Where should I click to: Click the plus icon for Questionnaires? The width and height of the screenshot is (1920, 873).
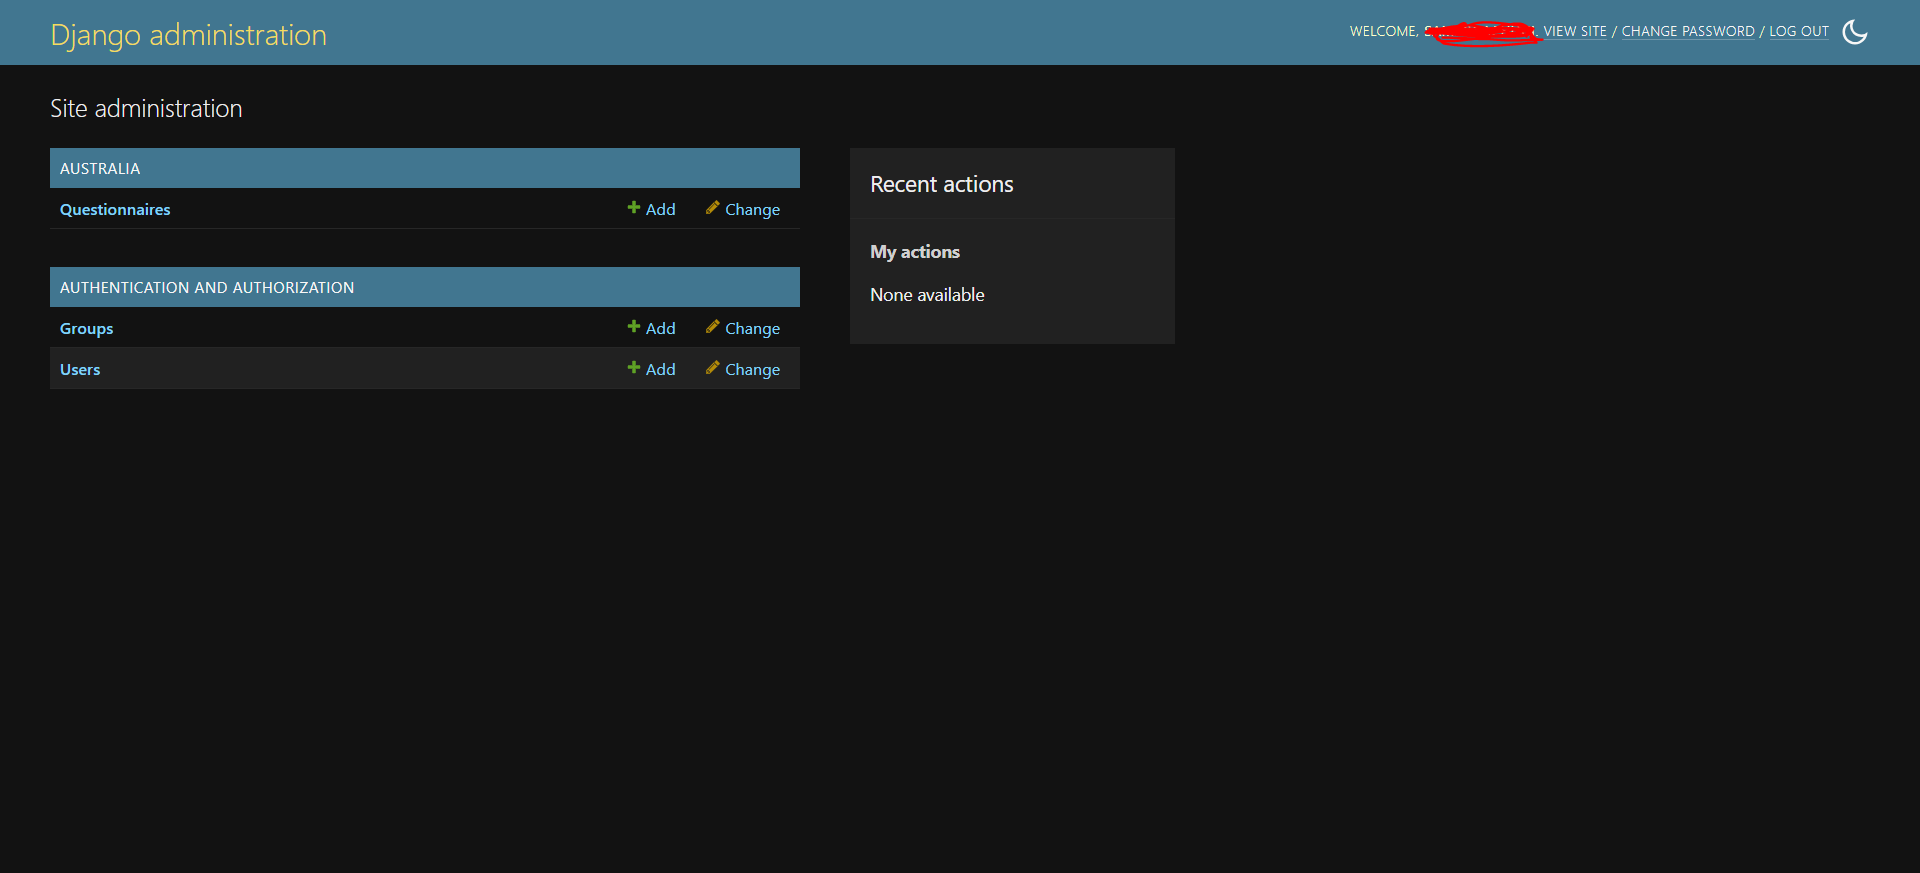tap(634, 208)
